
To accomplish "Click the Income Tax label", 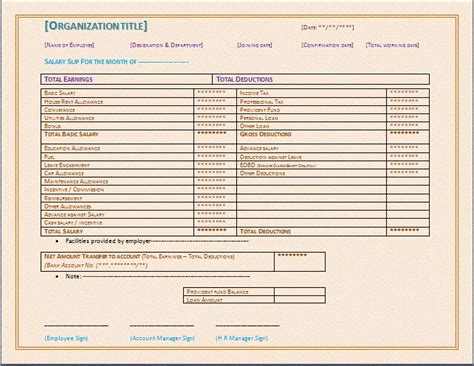I will [x=254, y=93].
